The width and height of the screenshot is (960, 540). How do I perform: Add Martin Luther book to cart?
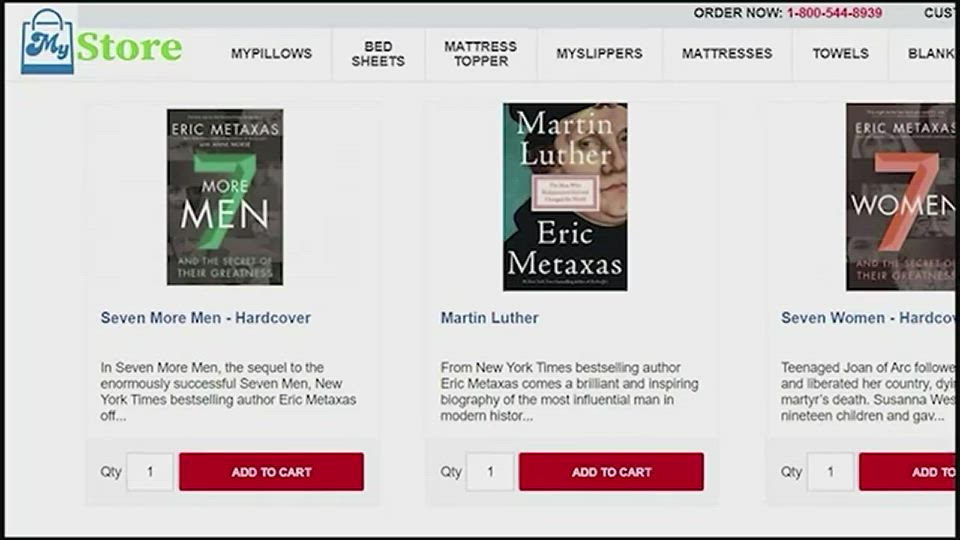611,471
